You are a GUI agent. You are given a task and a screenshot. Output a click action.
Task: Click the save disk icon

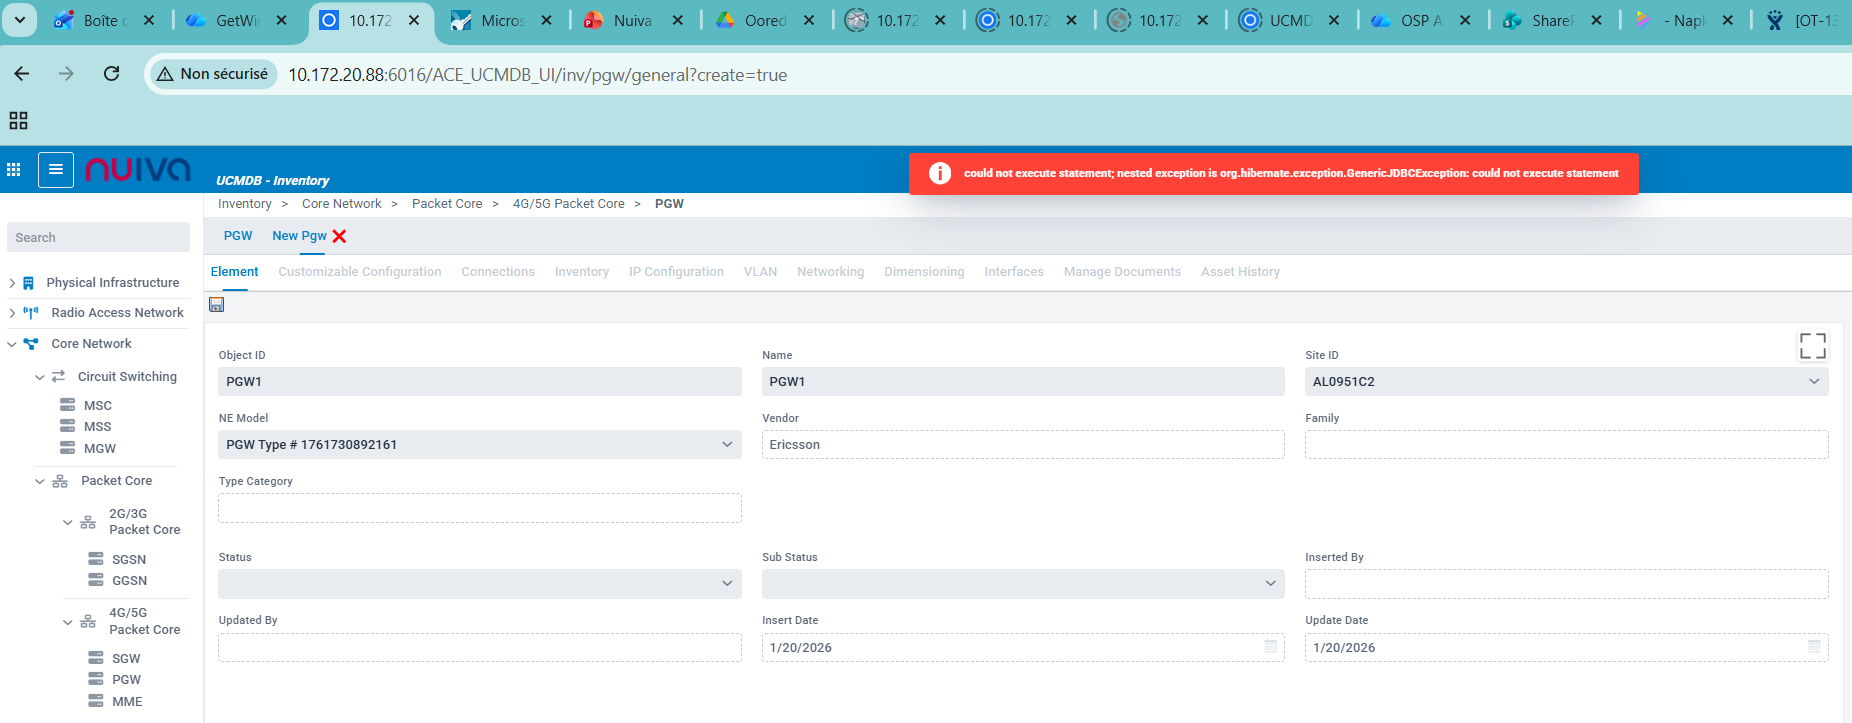tap(216, 305)
